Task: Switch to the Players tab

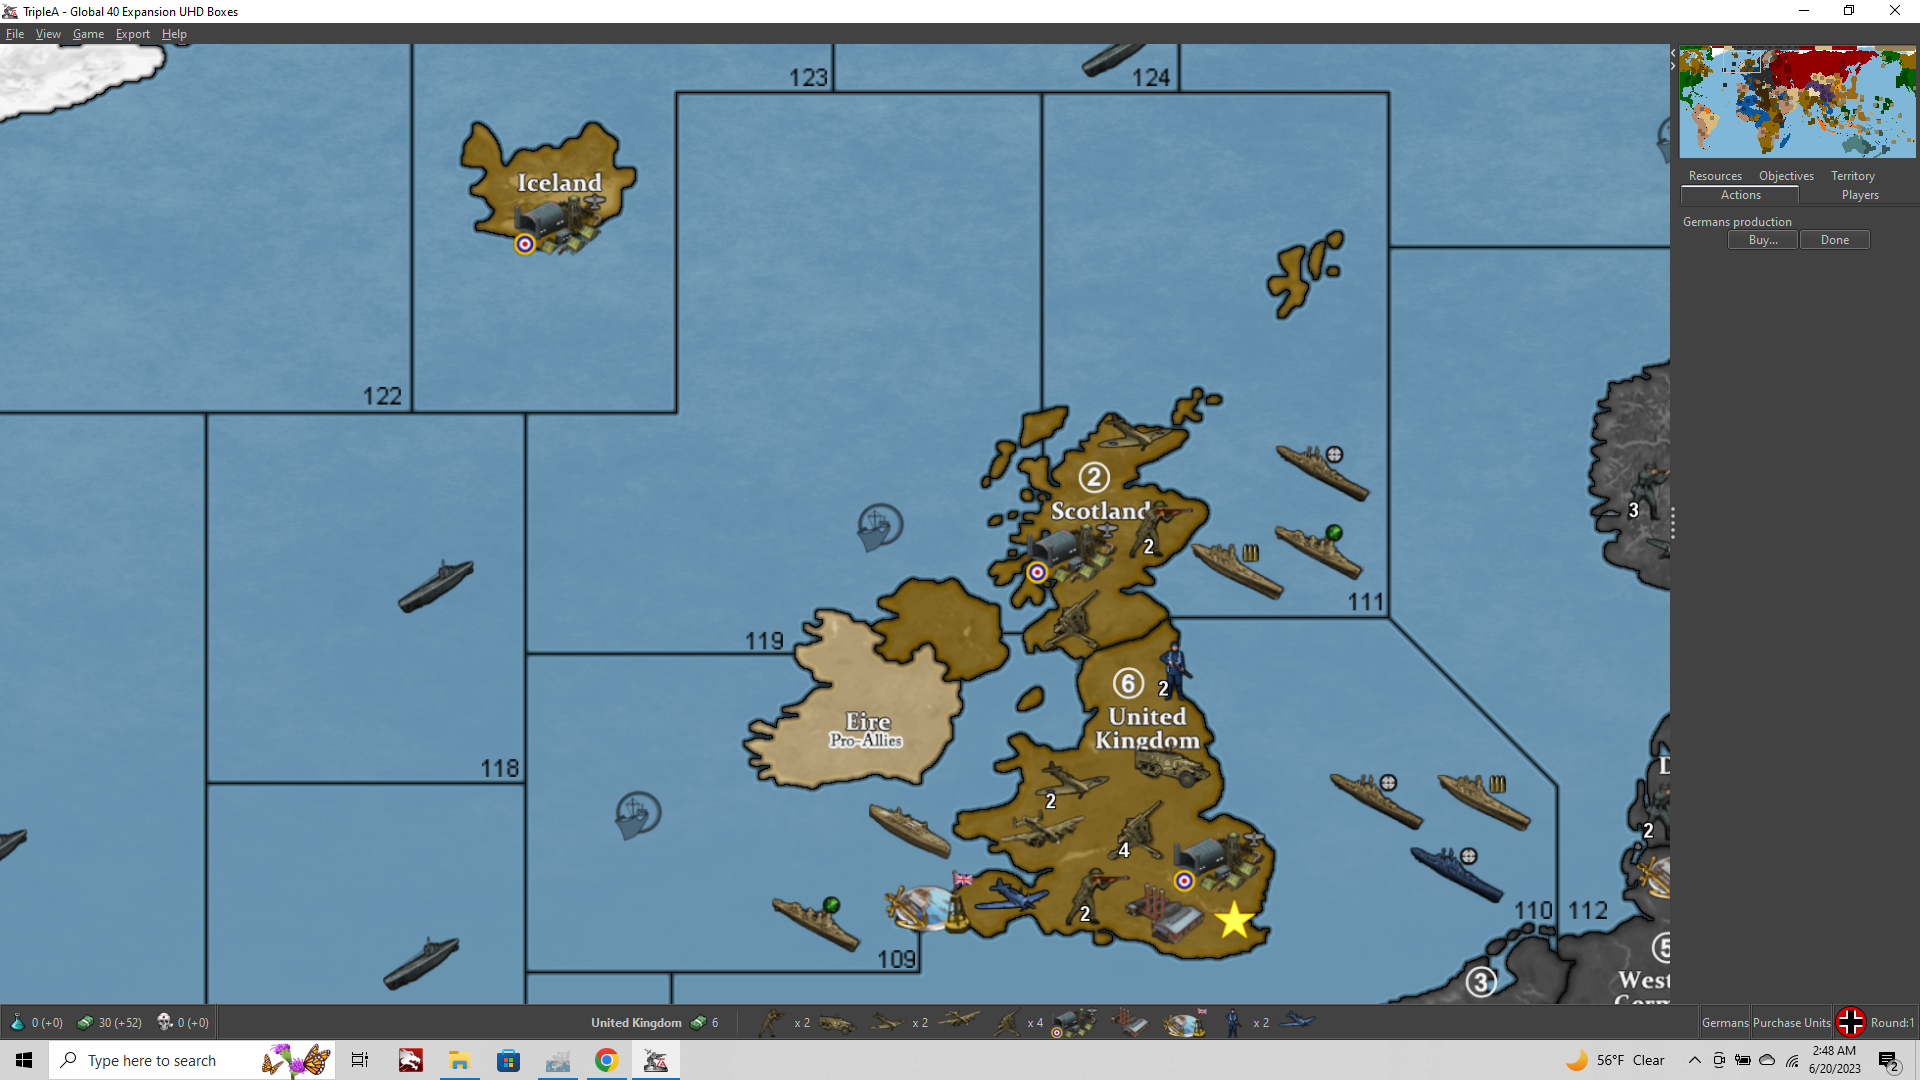Action: [1860, 195]
